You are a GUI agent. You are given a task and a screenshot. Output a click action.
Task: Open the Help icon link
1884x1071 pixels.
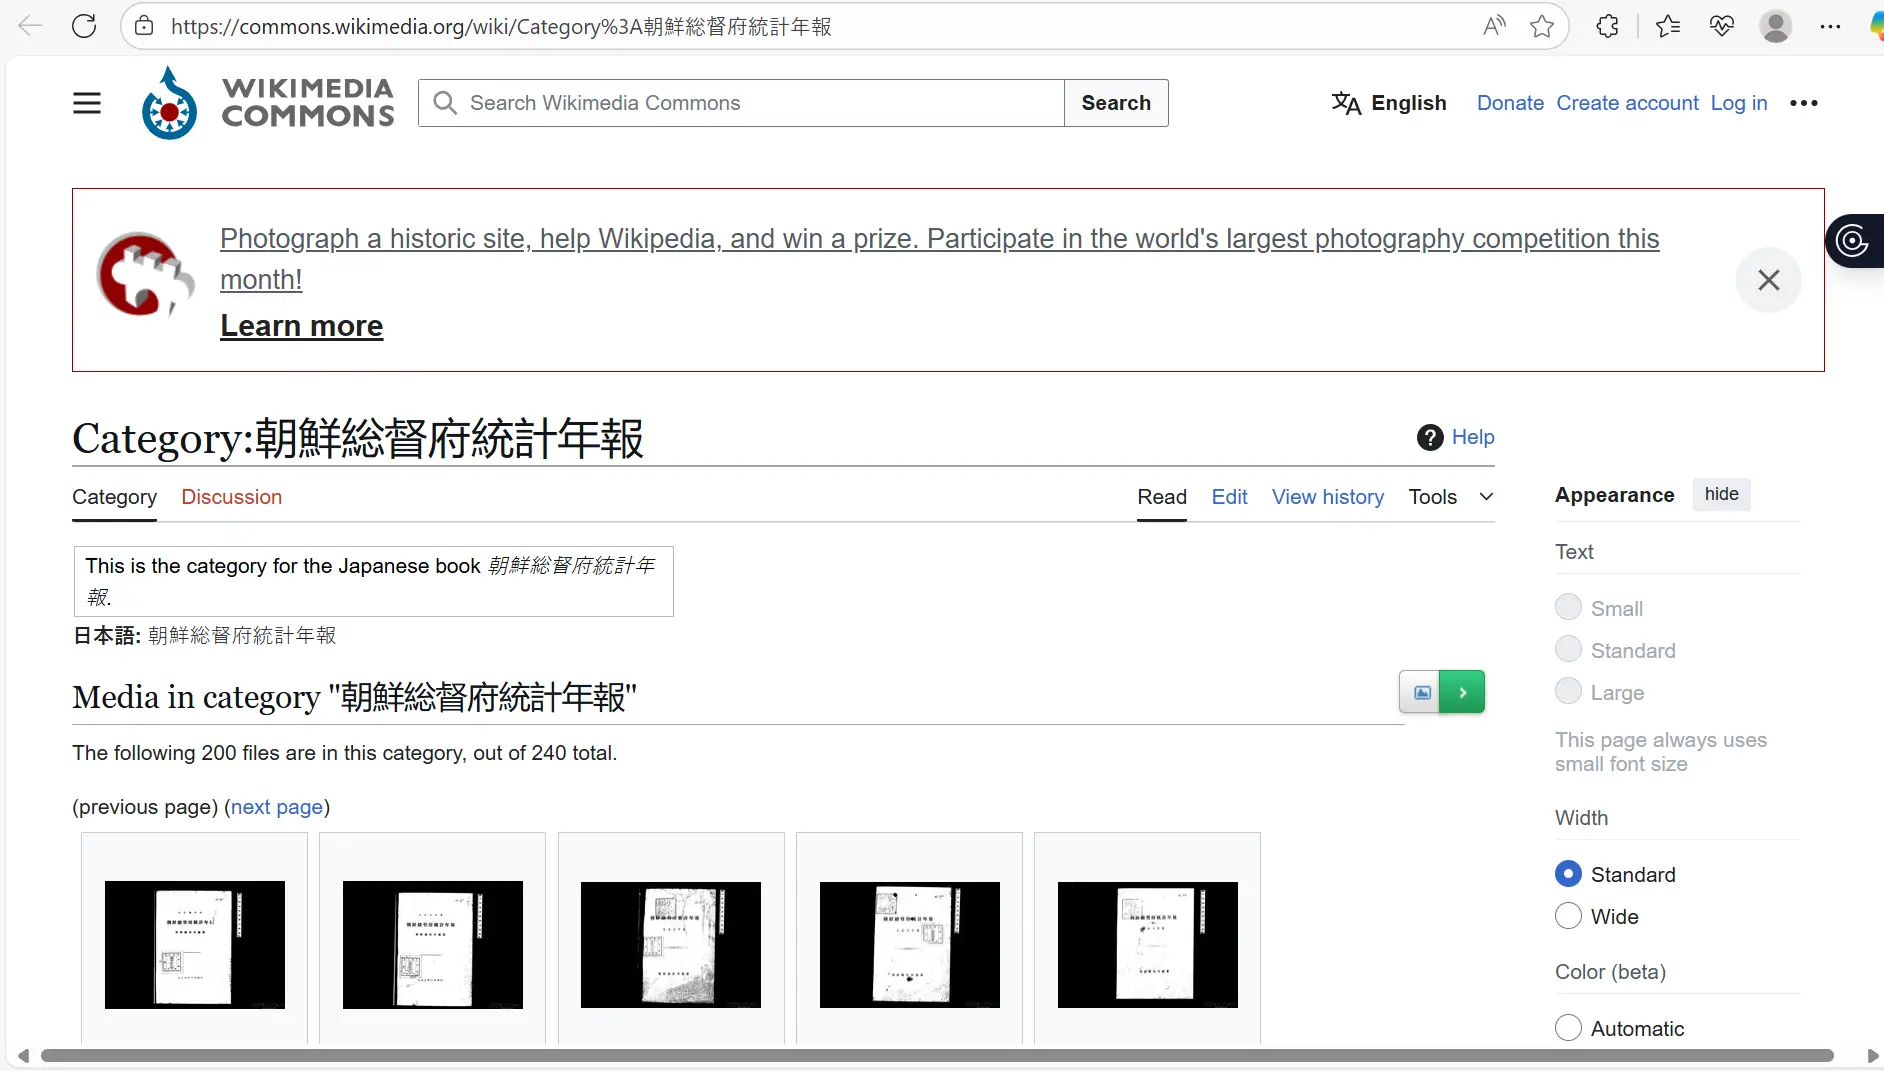(x=1430, y=437)
